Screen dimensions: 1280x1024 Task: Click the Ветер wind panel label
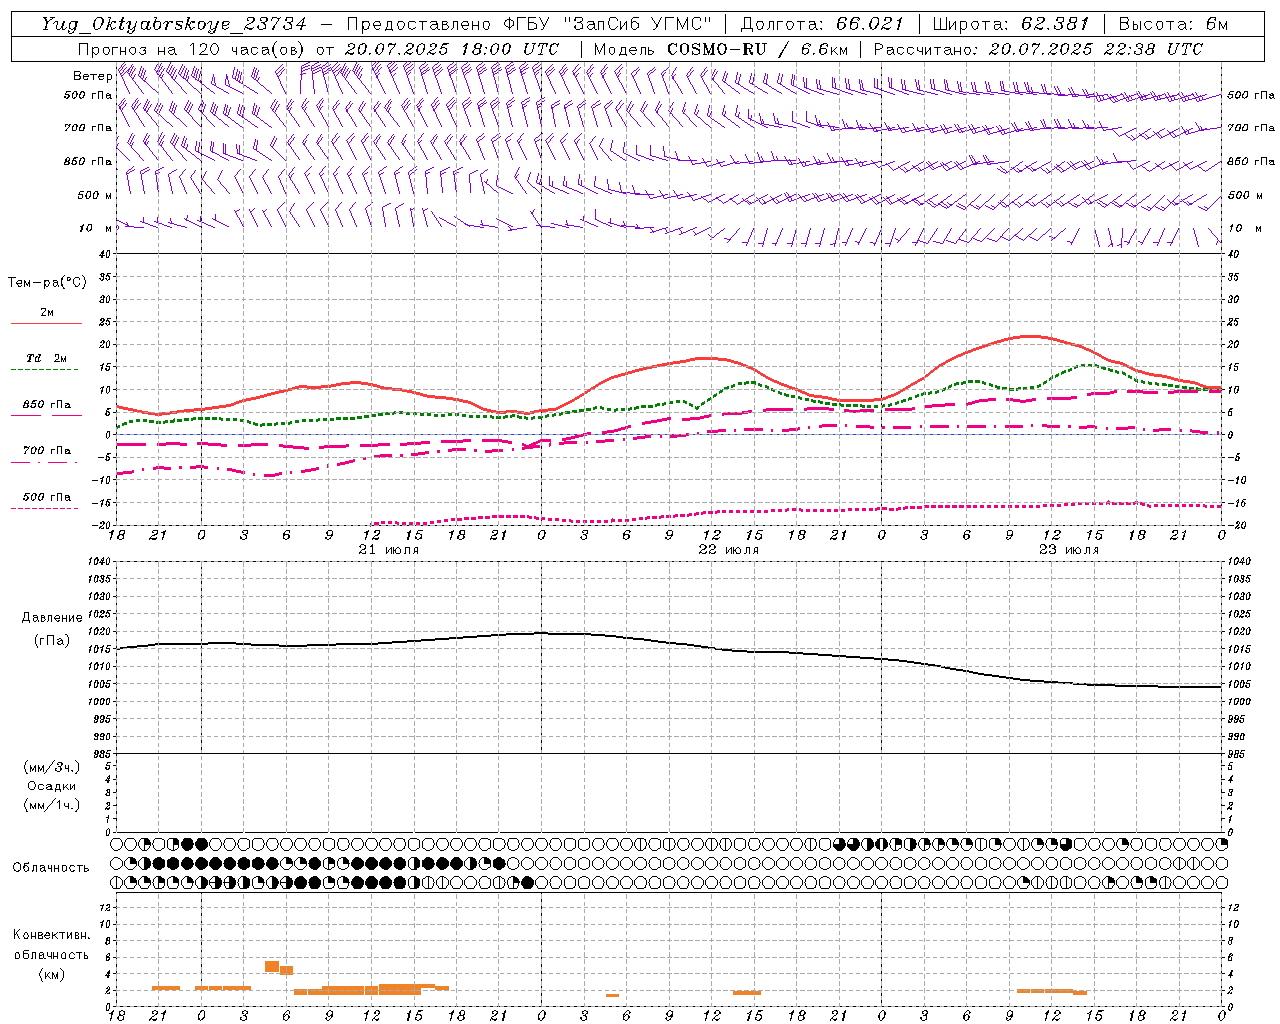click(x=92, y=76)
